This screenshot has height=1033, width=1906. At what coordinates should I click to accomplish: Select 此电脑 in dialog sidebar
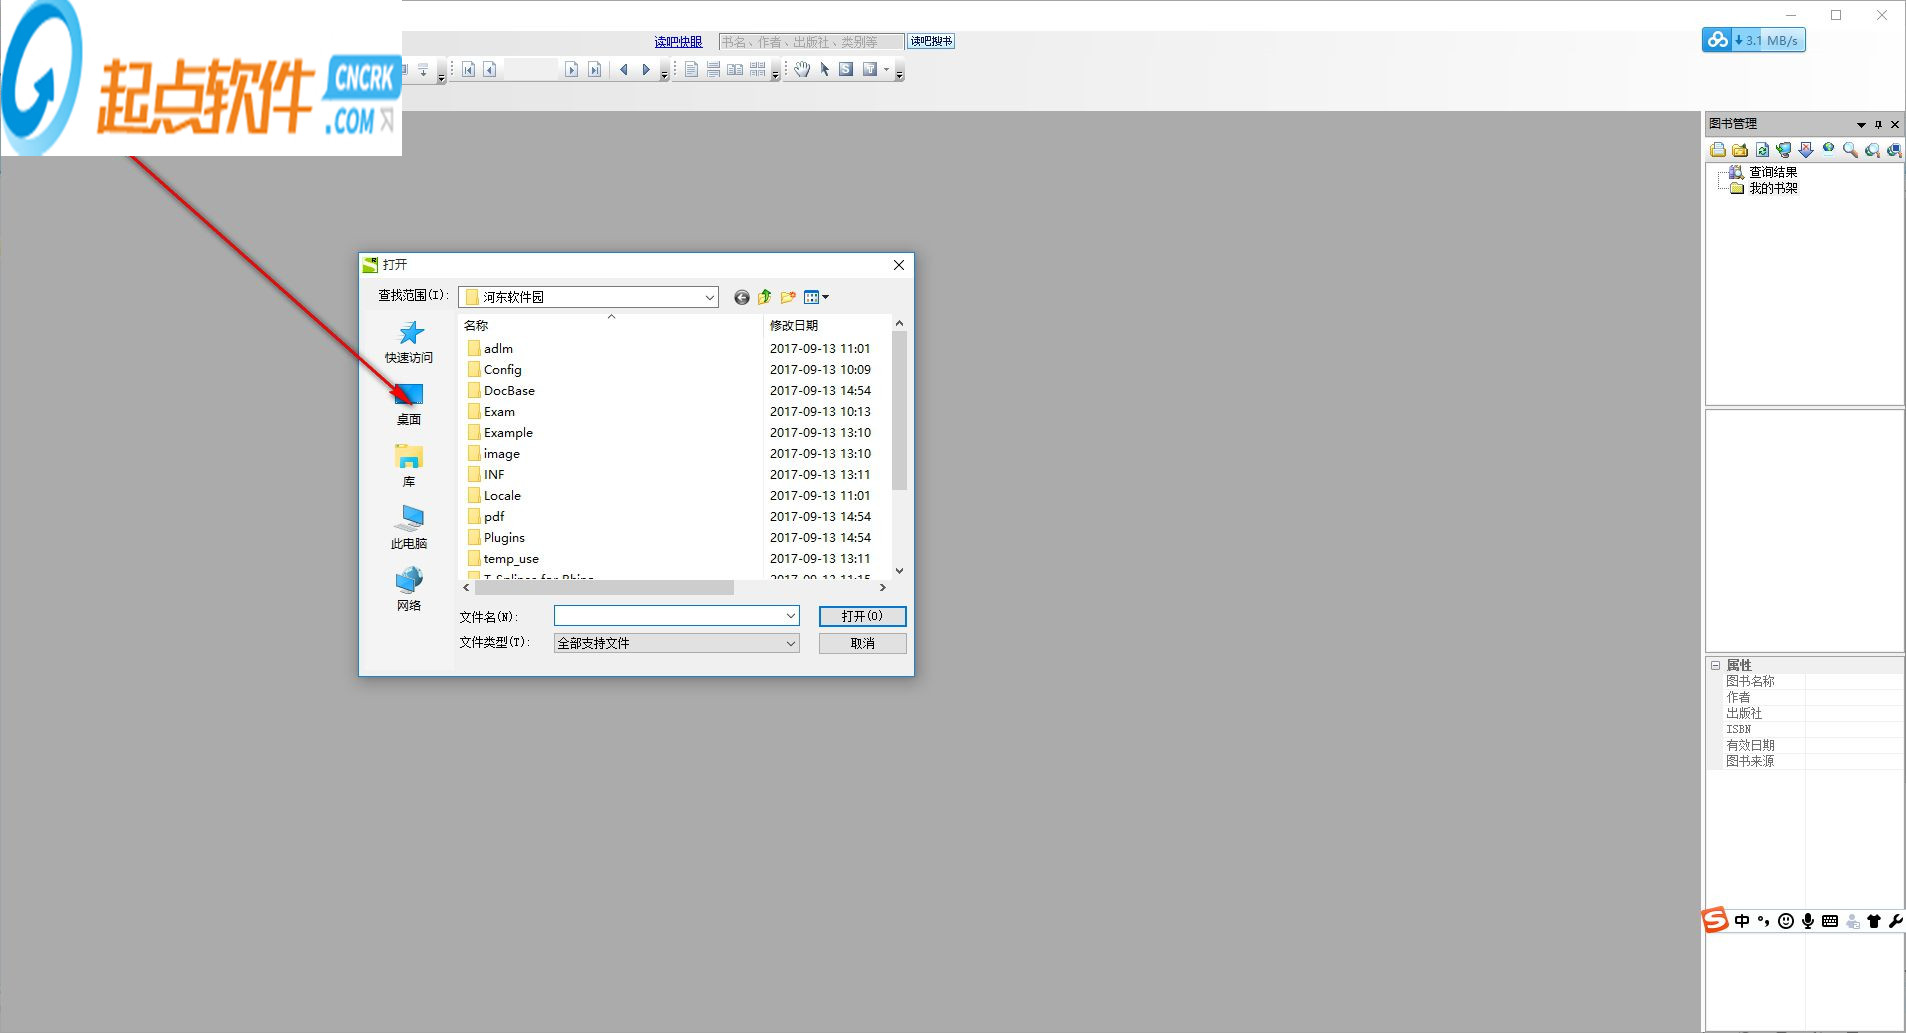[409, 528]
